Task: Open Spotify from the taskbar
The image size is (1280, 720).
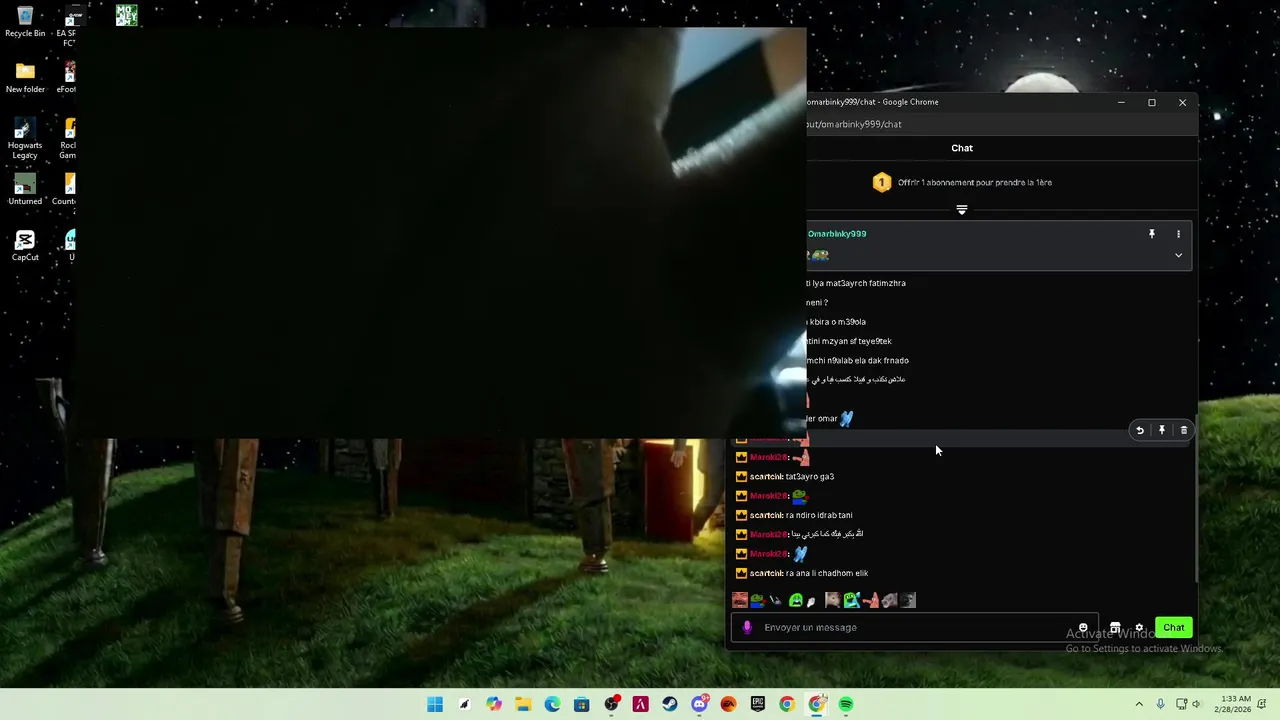Action: [x=846, y=705]
